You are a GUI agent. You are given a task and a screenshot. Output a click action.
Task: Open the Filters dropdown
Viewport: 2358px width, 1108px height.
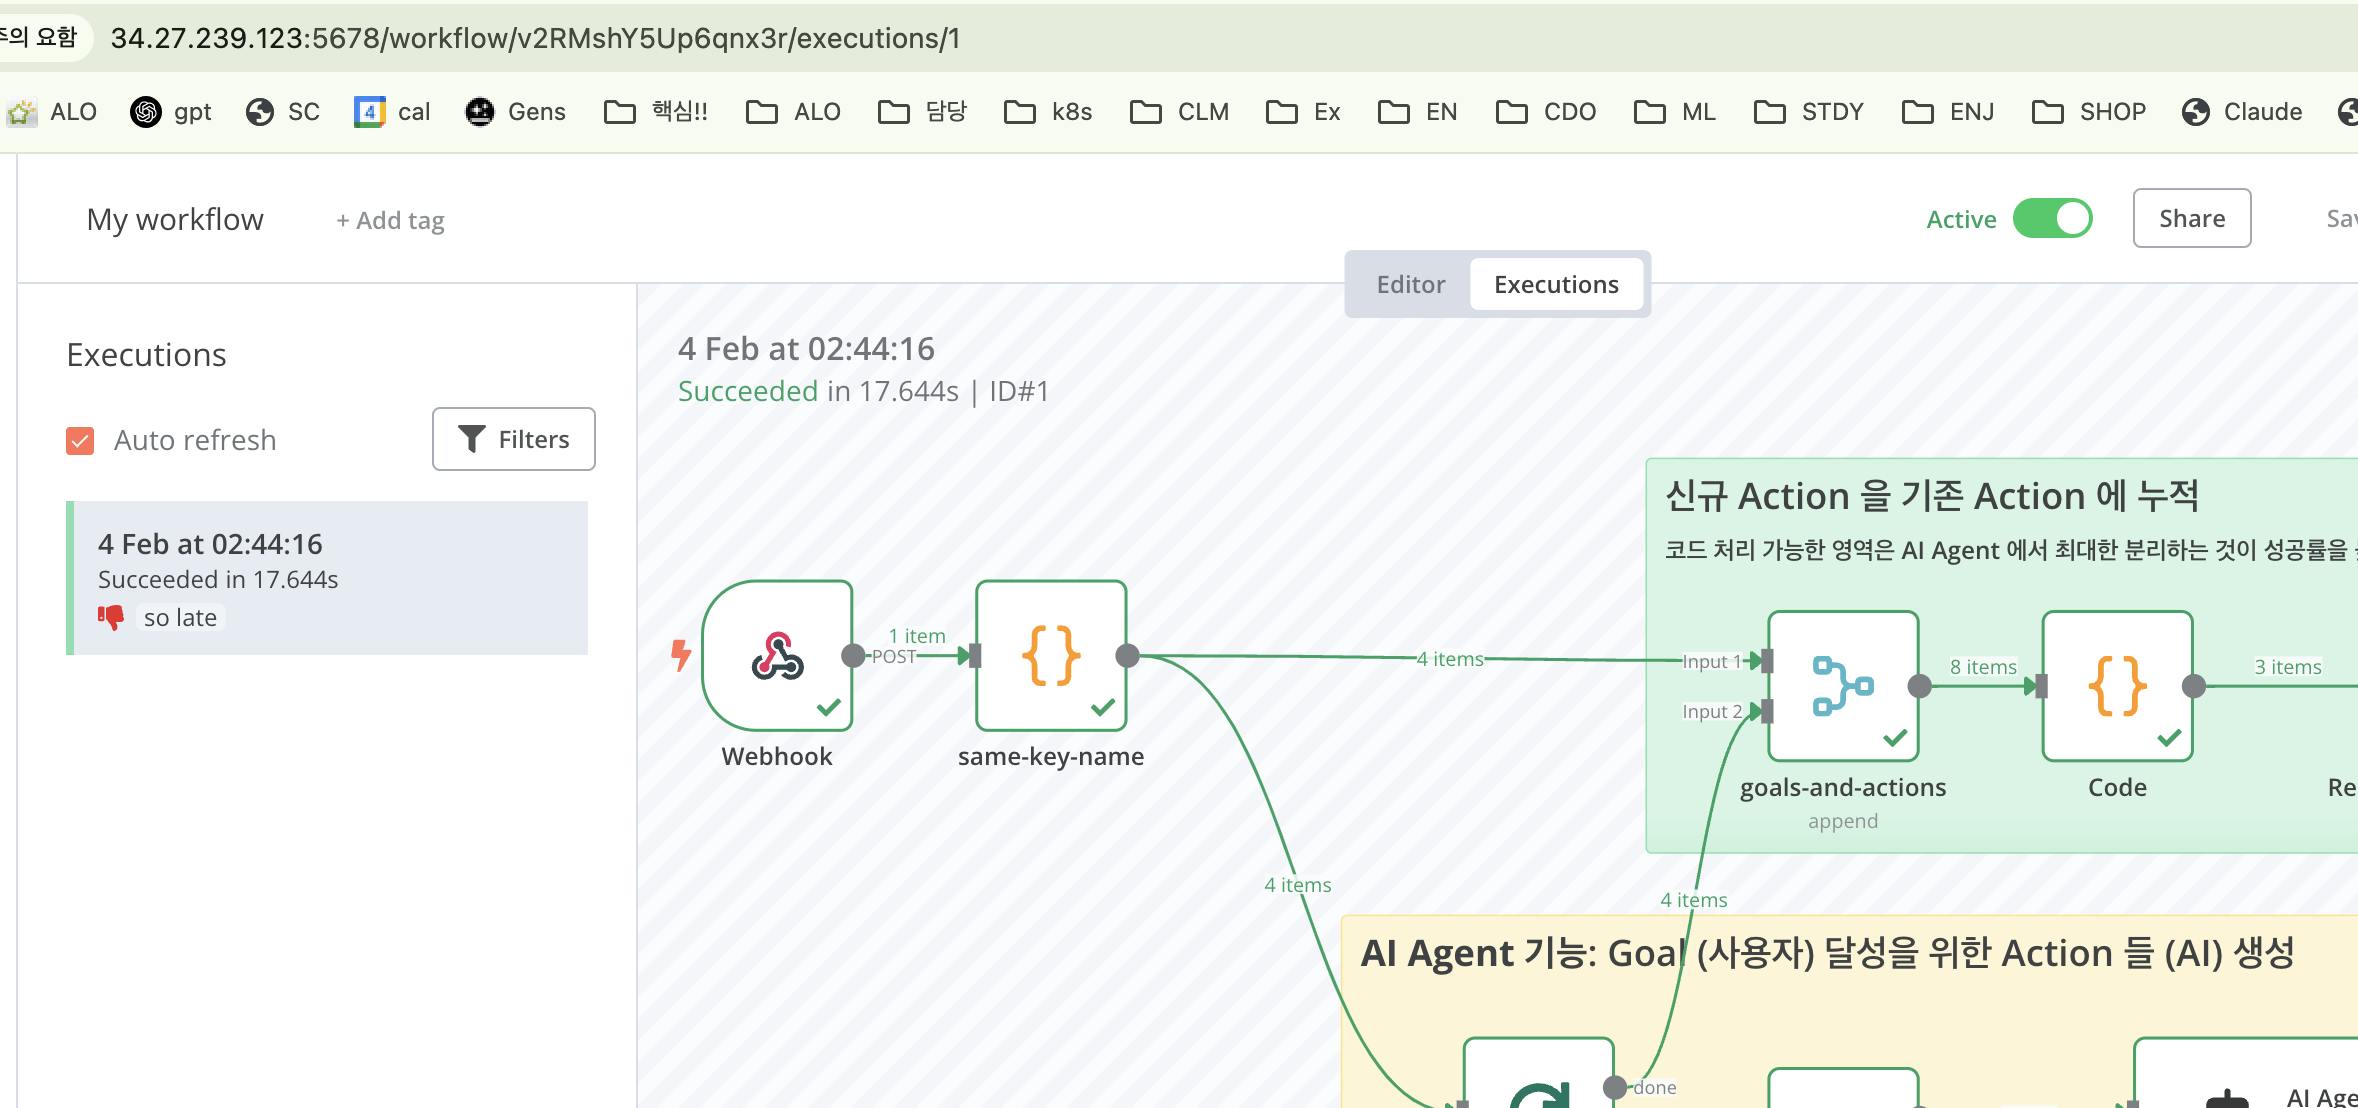click(x=513, y=439)
